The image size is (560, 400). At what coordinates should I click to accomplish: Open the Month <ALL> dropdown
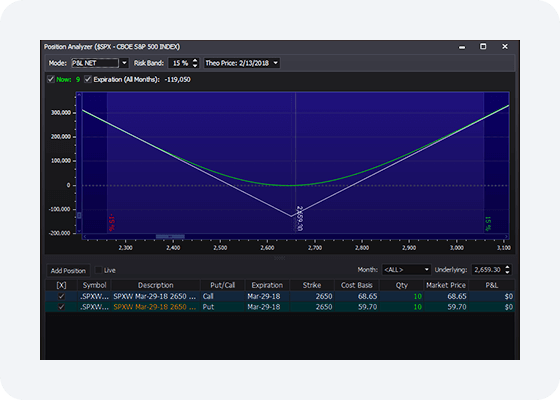(x=406, y=270)
